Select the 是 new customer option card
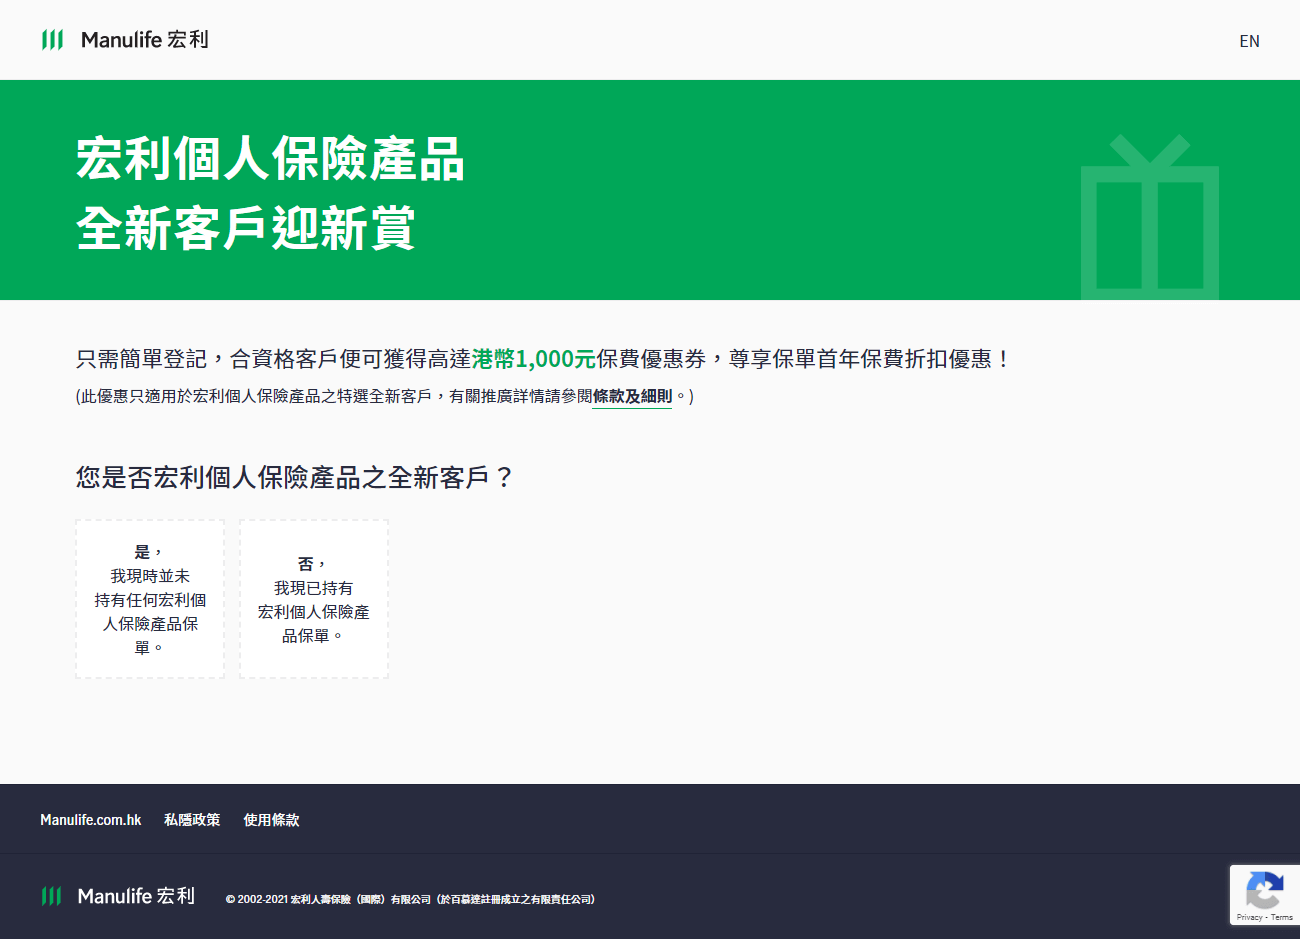Screen dimensions: 1300x939 pos(150,599)
